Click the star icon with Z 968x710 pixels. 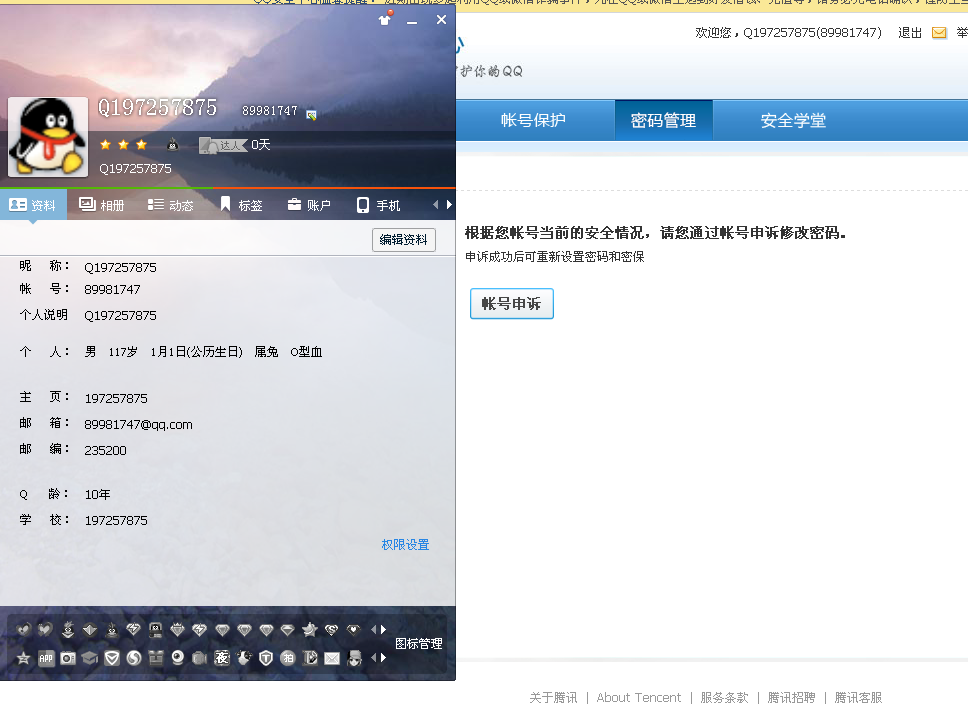pyautogui.click(x=23, y=658)
